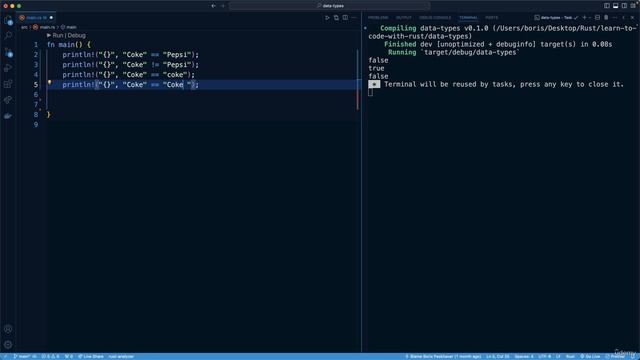Image resolution: width=640 pixels, height=360 pixels.
Task: Kill terminal with trash icon
Action: 606,18
